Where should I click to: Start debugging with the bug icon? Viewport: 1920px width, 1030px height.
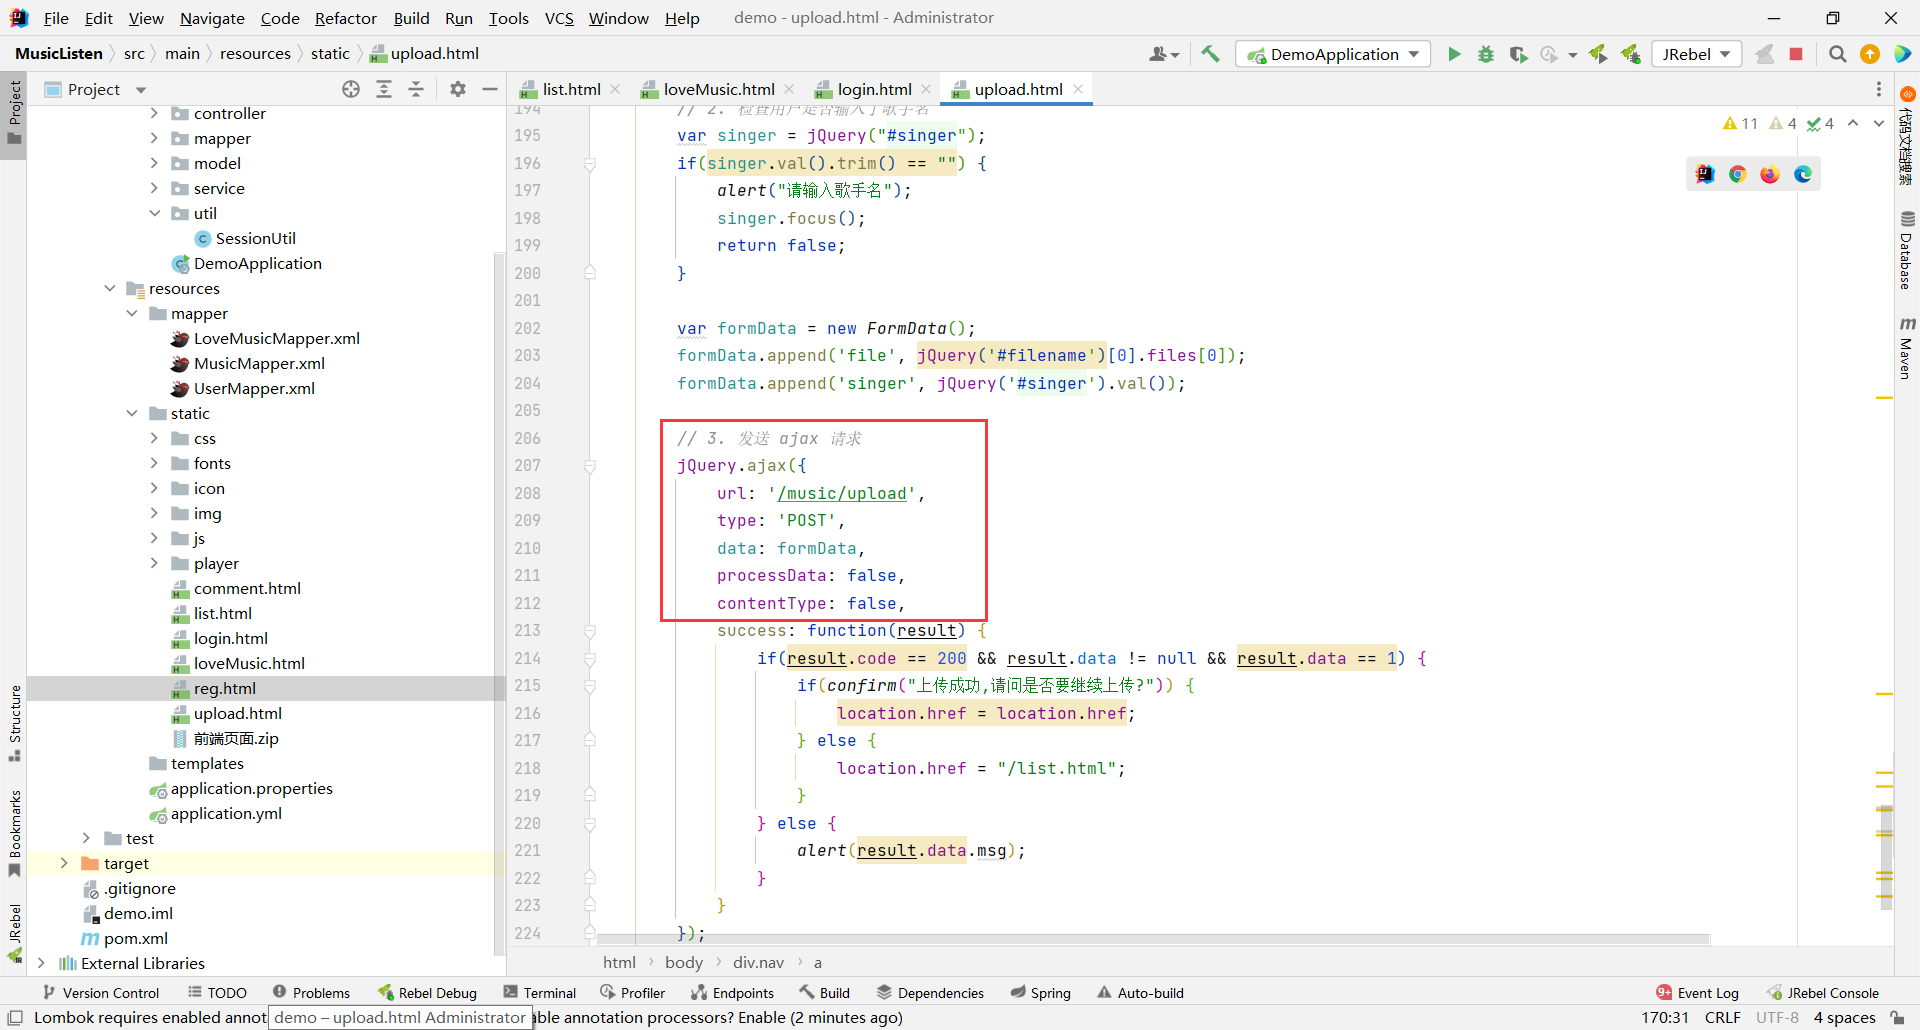1486,54
